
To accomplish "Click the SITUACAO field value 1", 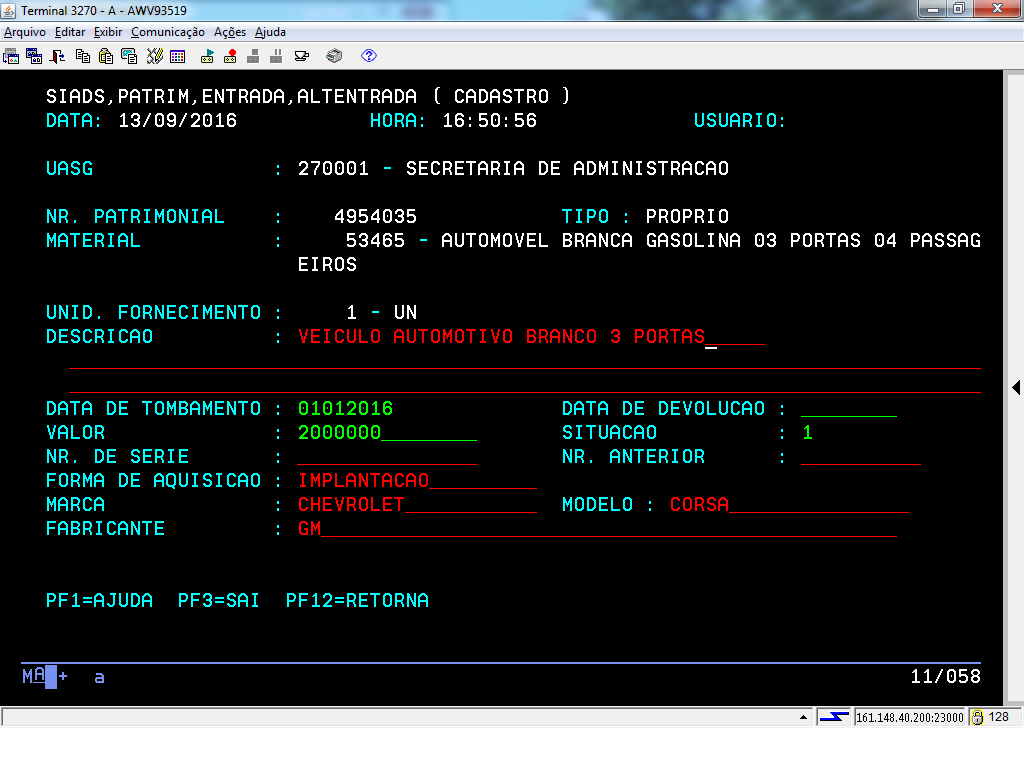I will click(x=807, y=433).
